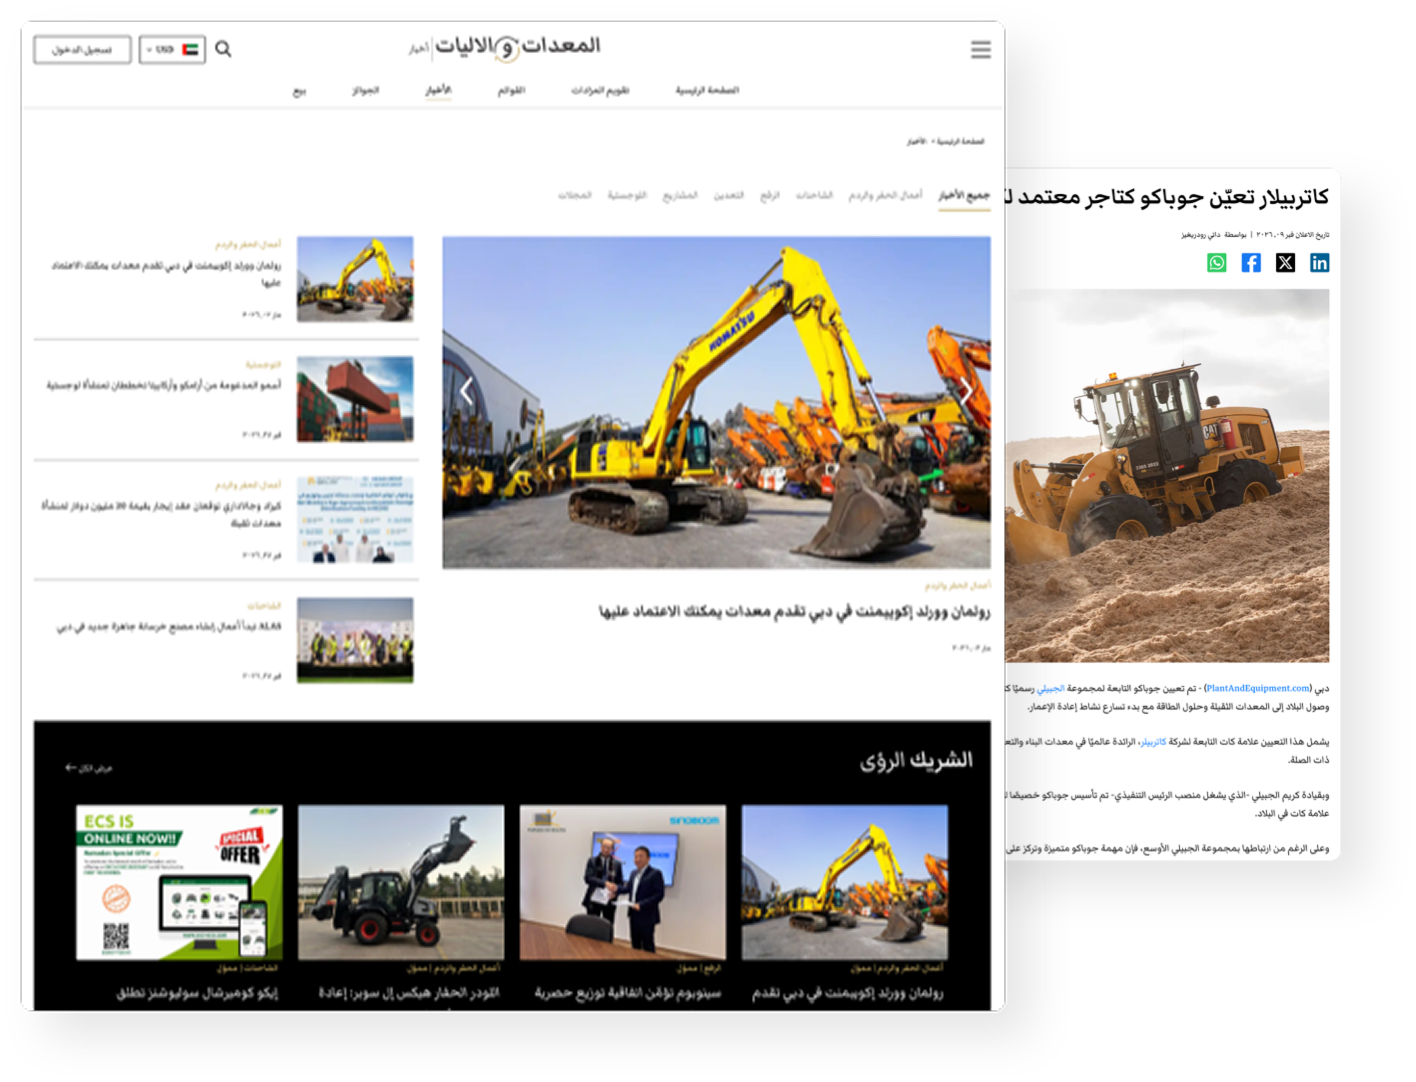Open الصفحة الرئيسية in the main navigation
Image resolution: width=1416 pixels, height=1082 pixels.
coord(706,90)
